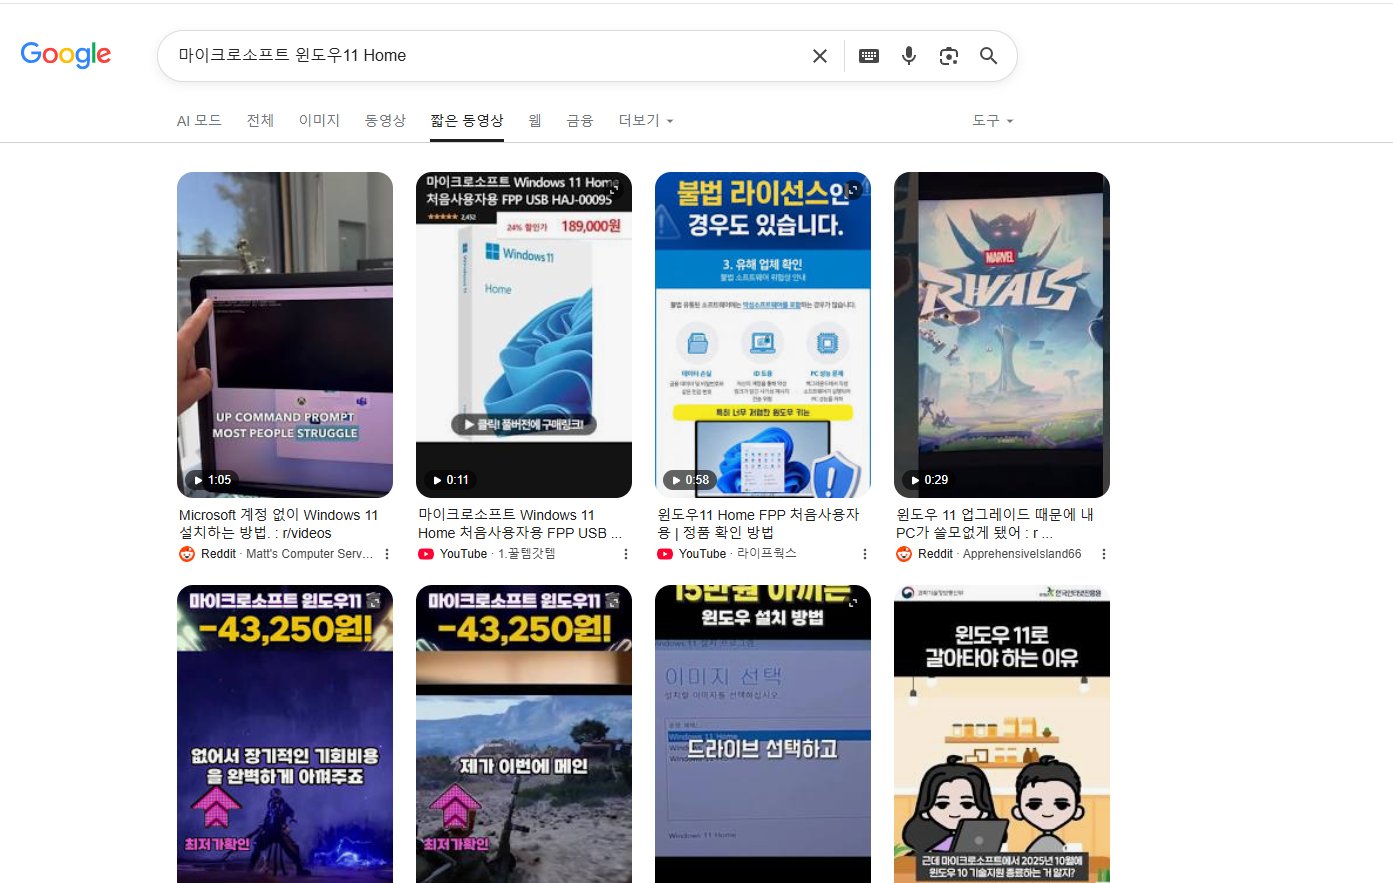Open link 마이크로소프트 Windows 11 Home 처음사용자용 FPP USB

(520, 524)
